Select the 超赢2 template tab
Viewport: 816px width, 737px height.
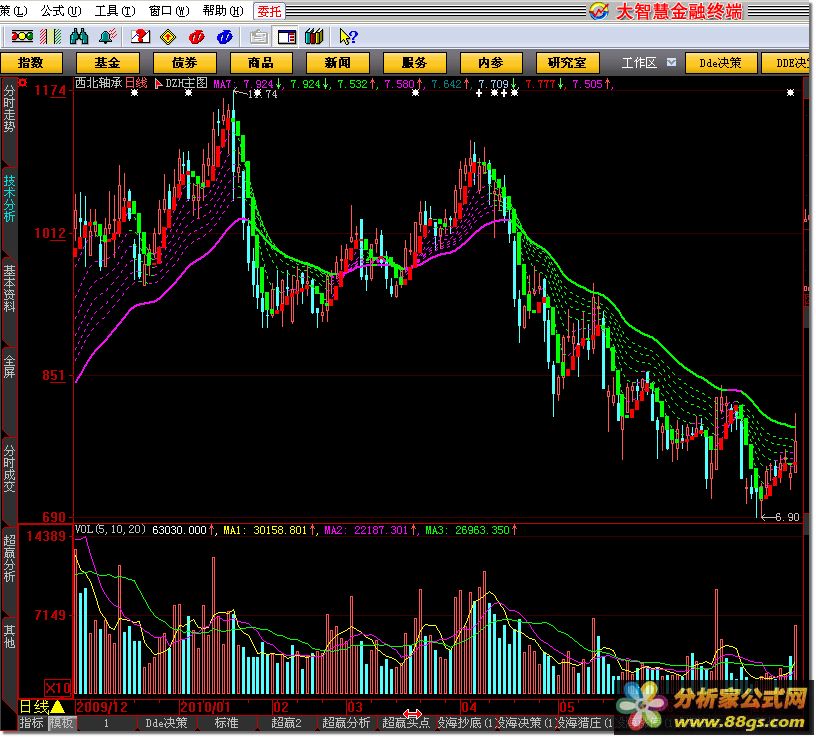coord(287,723)
